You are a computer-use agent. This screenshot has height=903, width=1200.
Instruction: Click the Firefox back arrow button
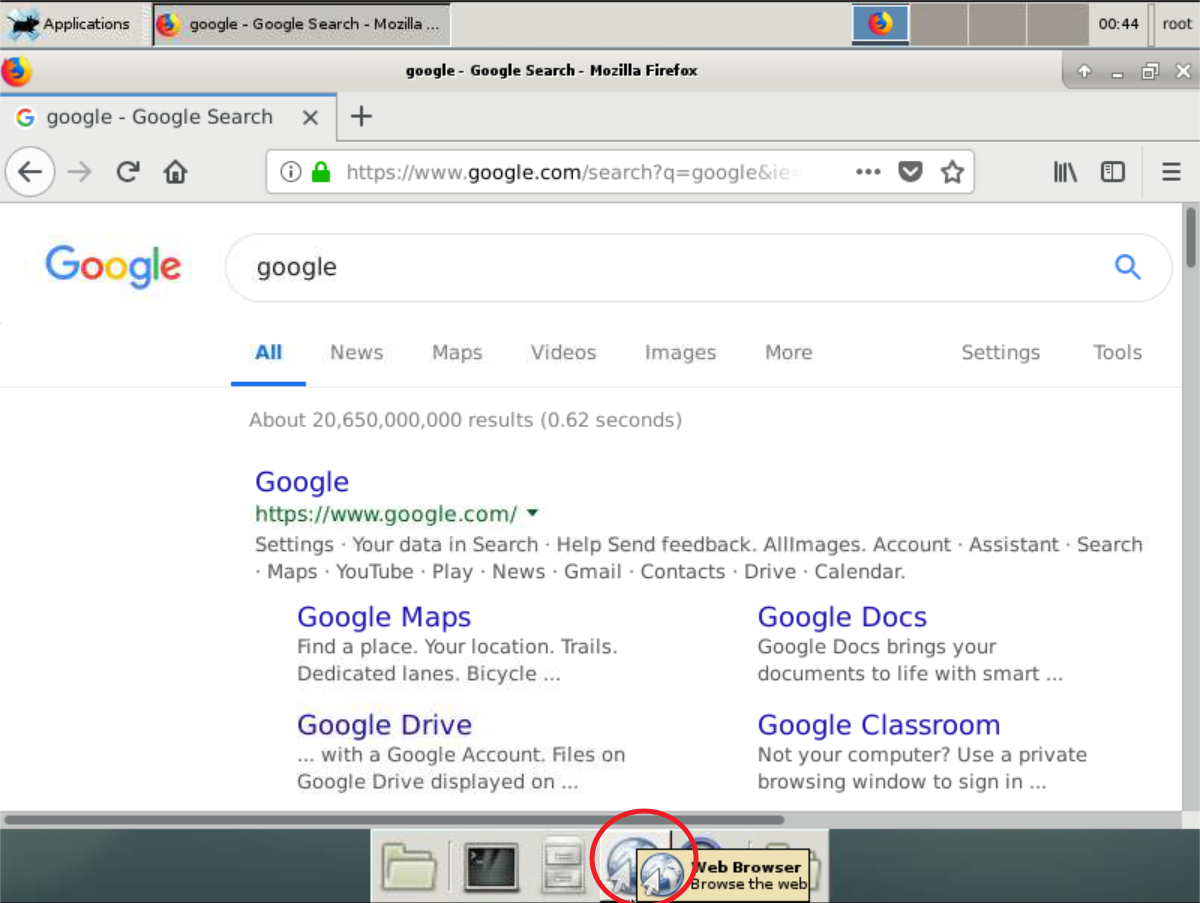[x=30, y=172]
